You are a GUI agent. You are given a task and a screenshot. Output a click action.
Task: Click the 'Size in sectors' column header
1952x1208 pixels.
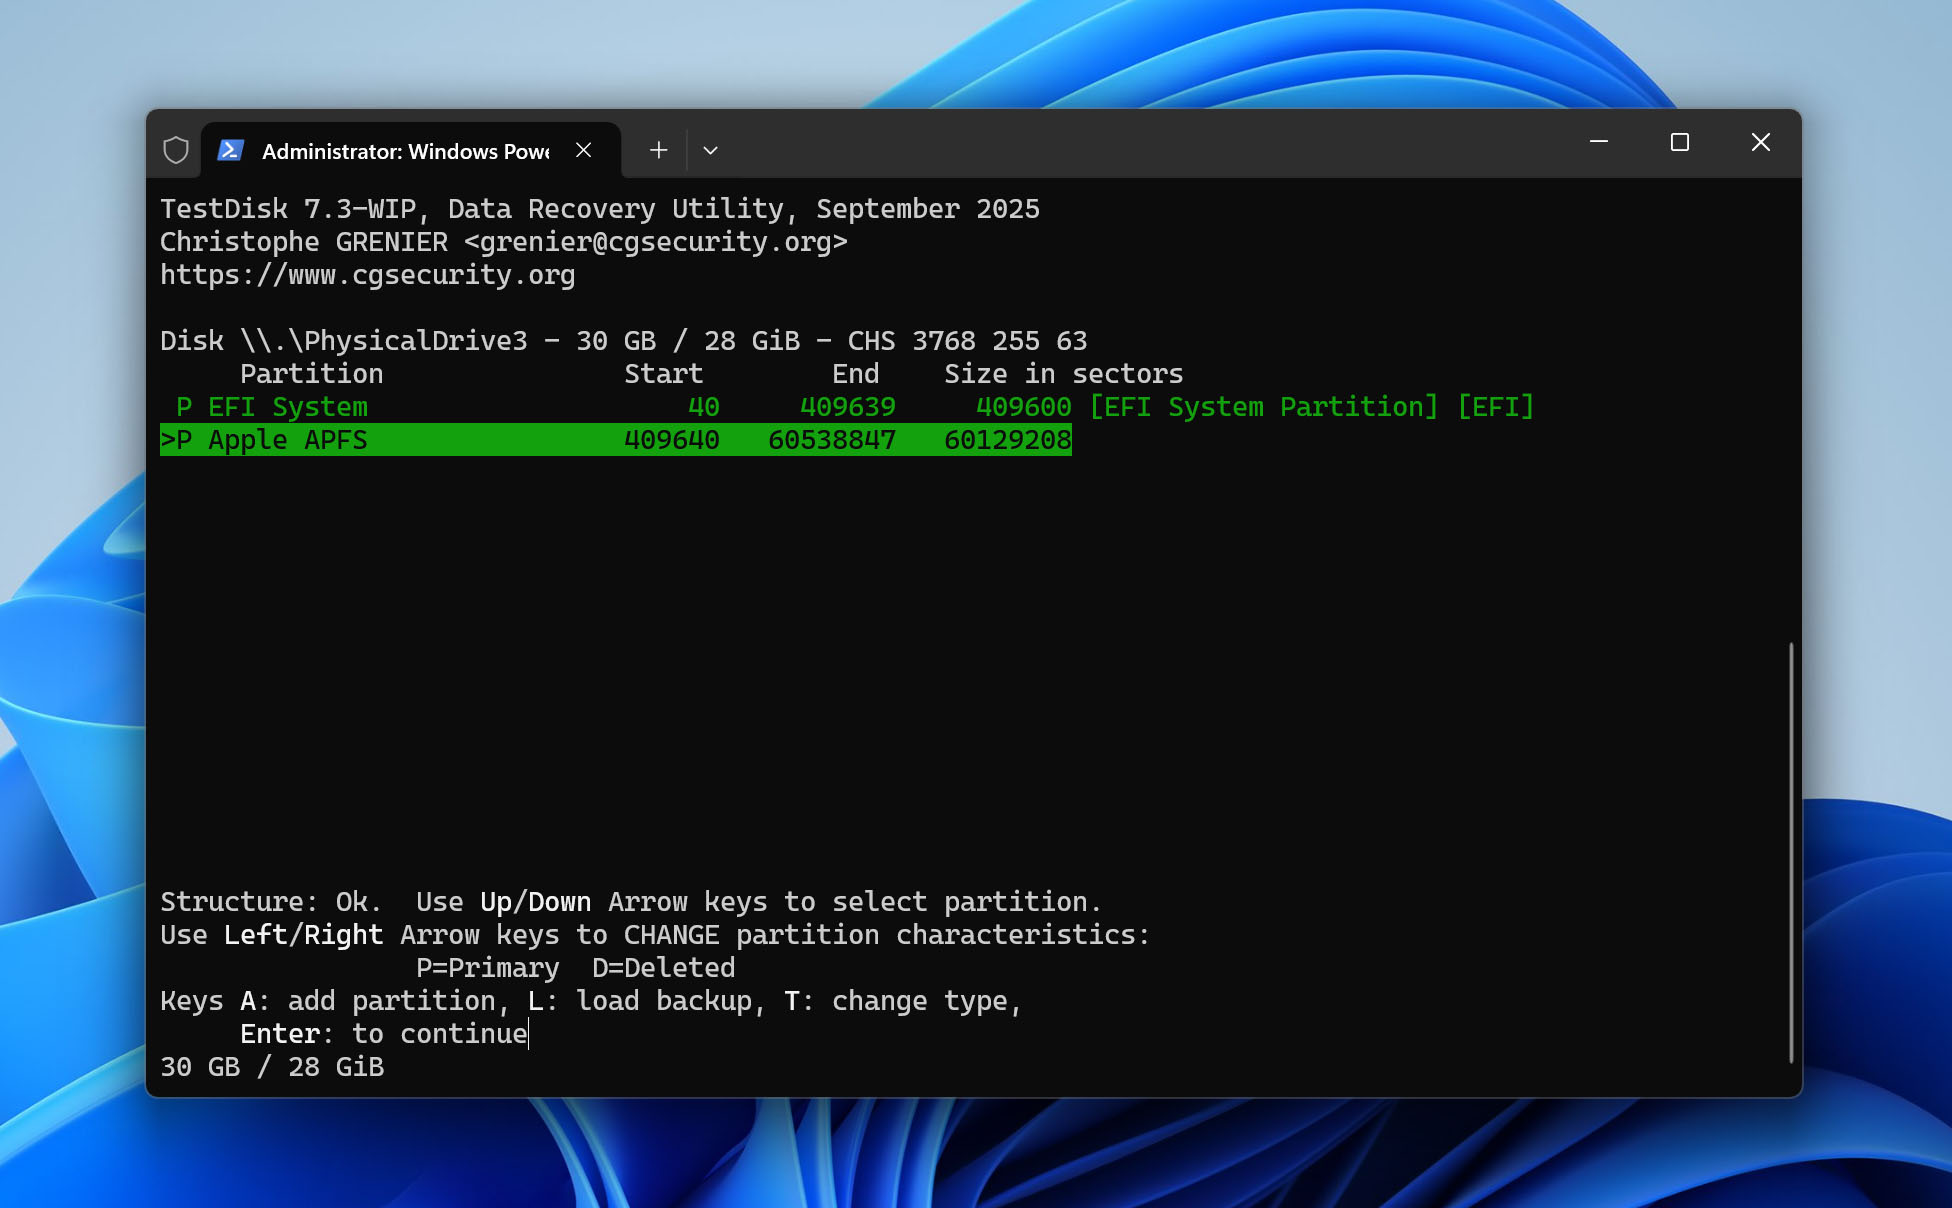pos(1064,374)
